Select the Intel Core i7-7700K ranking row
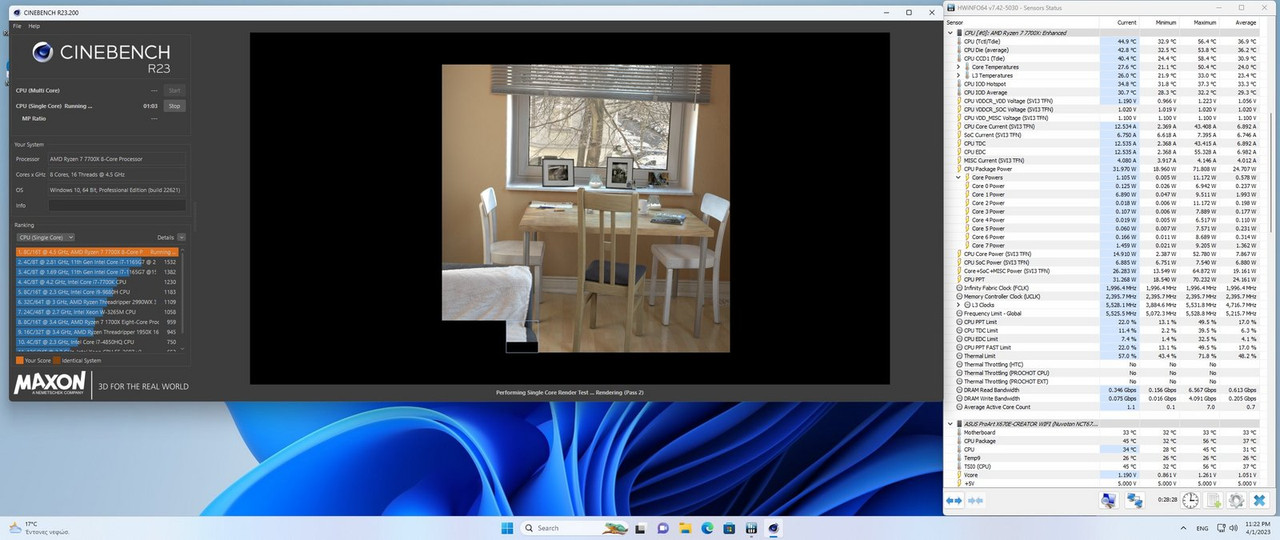The height and width of the screenshot is (540, 1280). pos(98,282)
